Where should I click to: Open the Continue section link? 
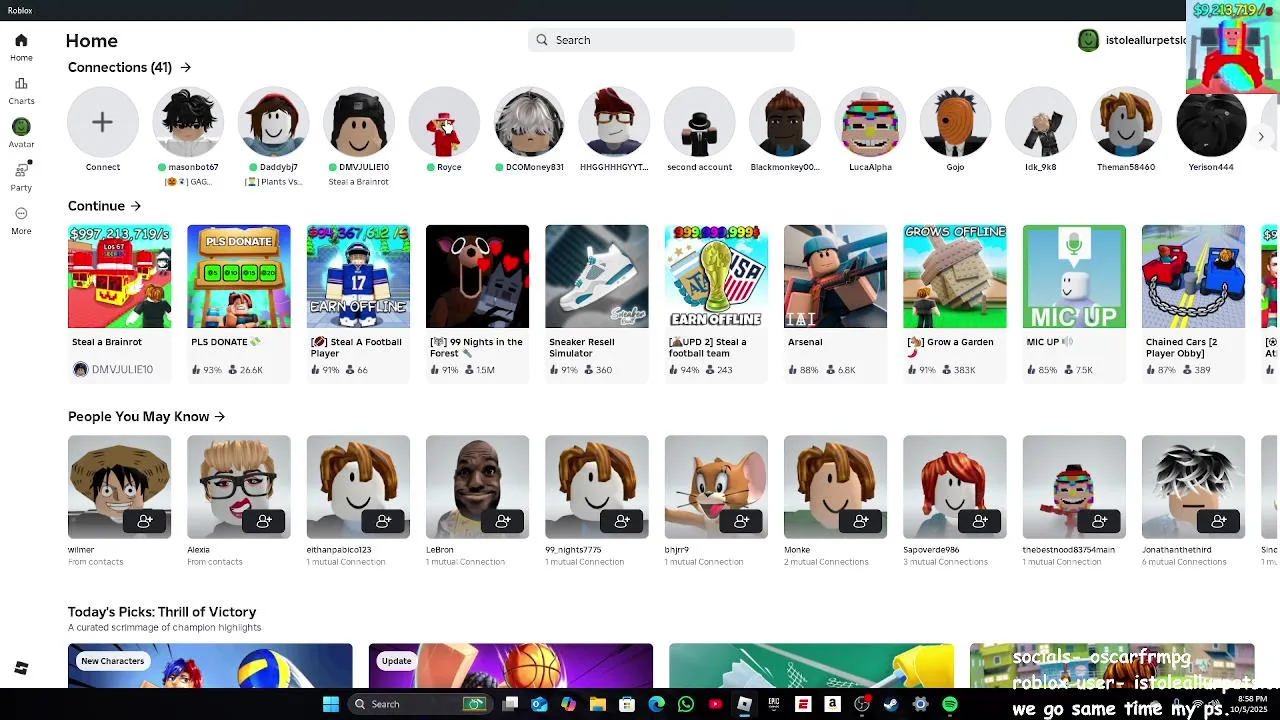[104, 206]
